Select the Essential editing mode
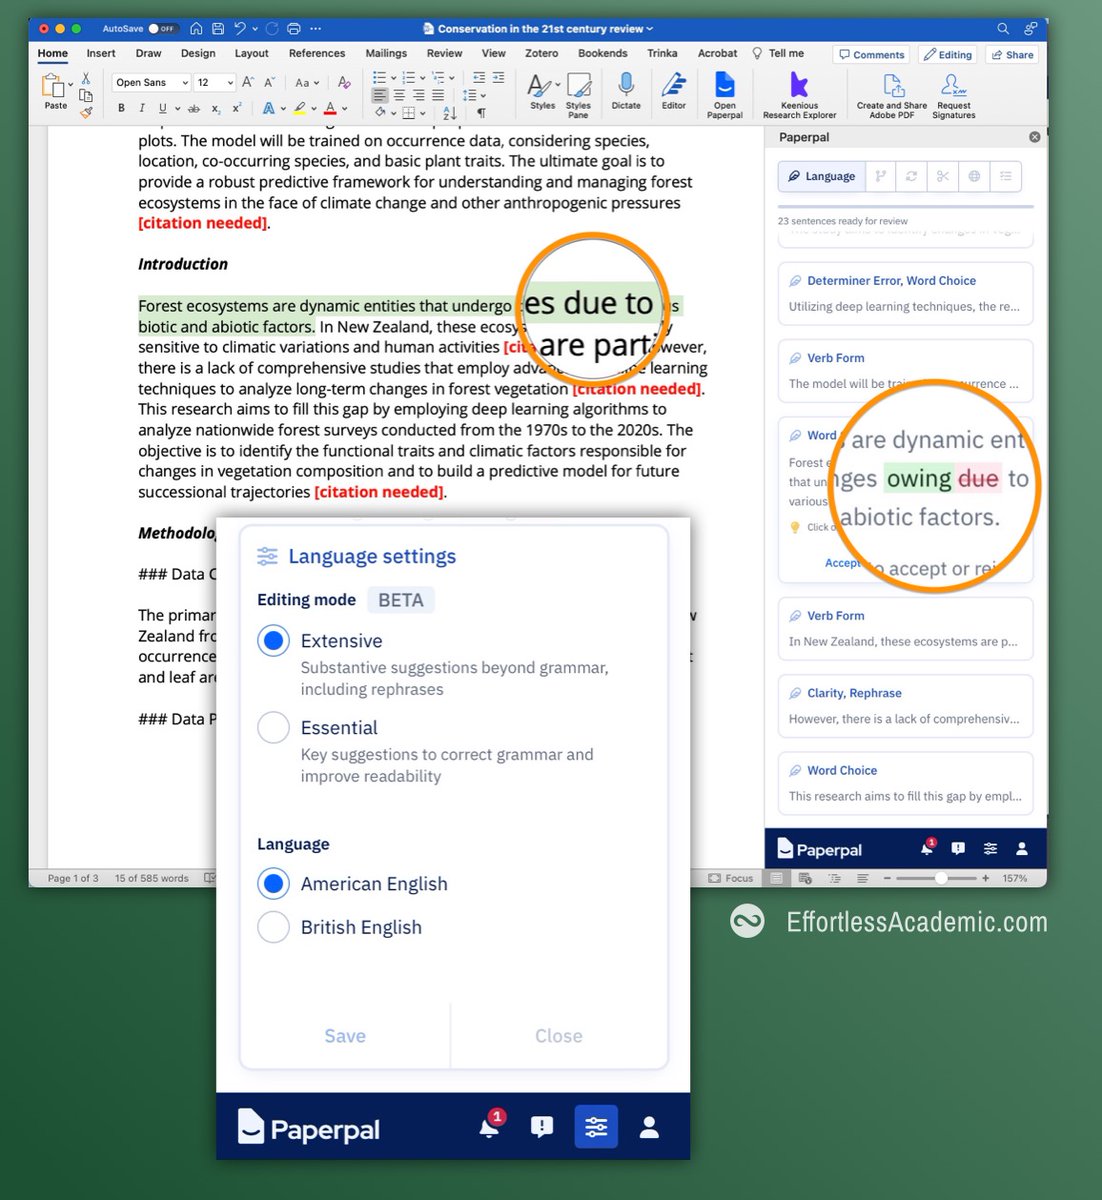1102x1200 pixels. 273,727
